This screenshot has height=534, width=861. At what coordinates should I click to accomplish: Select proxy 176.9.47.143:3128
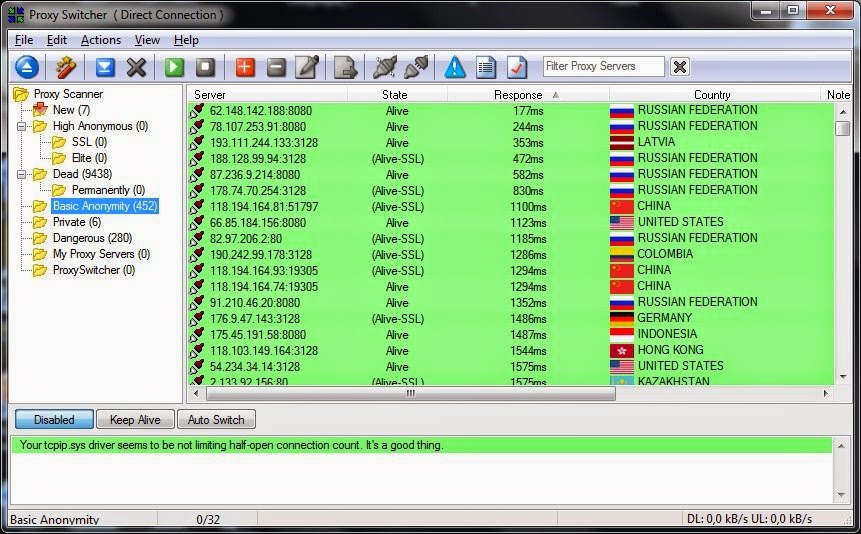255,319
